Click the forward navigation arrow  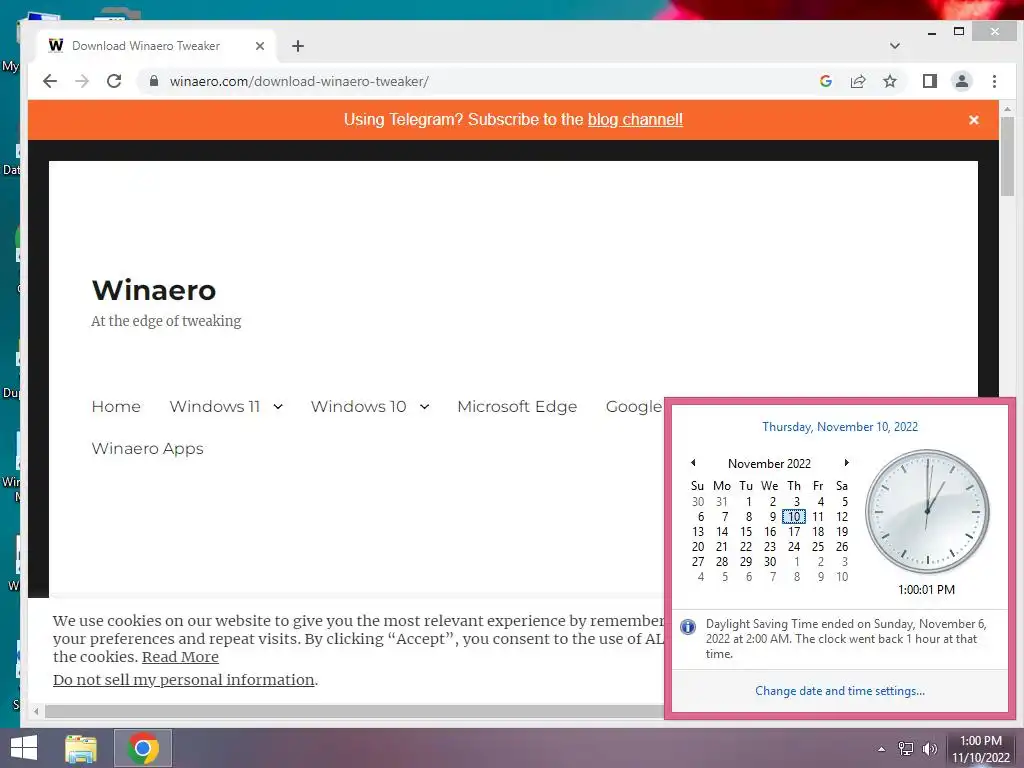click(82, 81)
